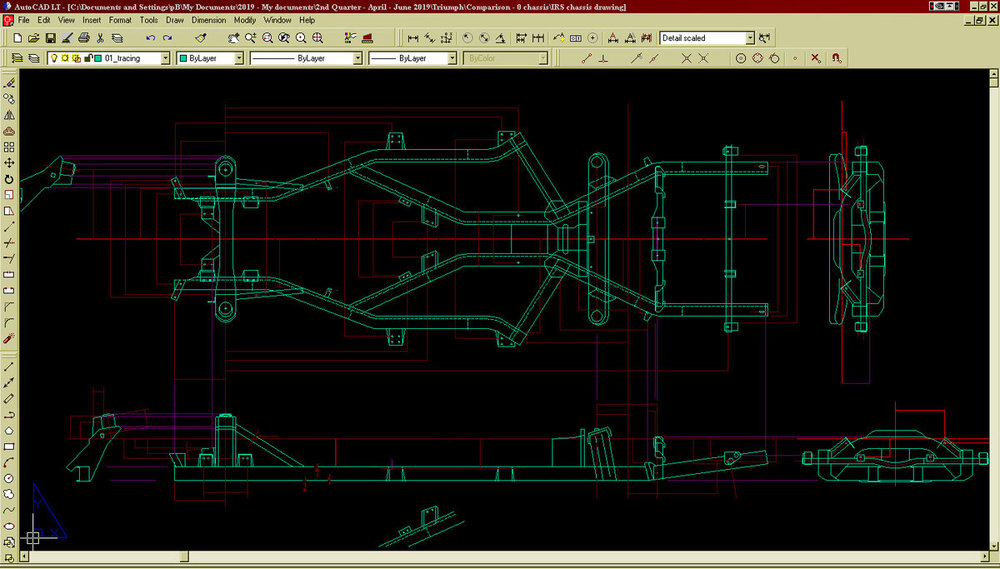Click the green ByLayer color swatch
The image size is (1000, 569).
coord(183,58)
